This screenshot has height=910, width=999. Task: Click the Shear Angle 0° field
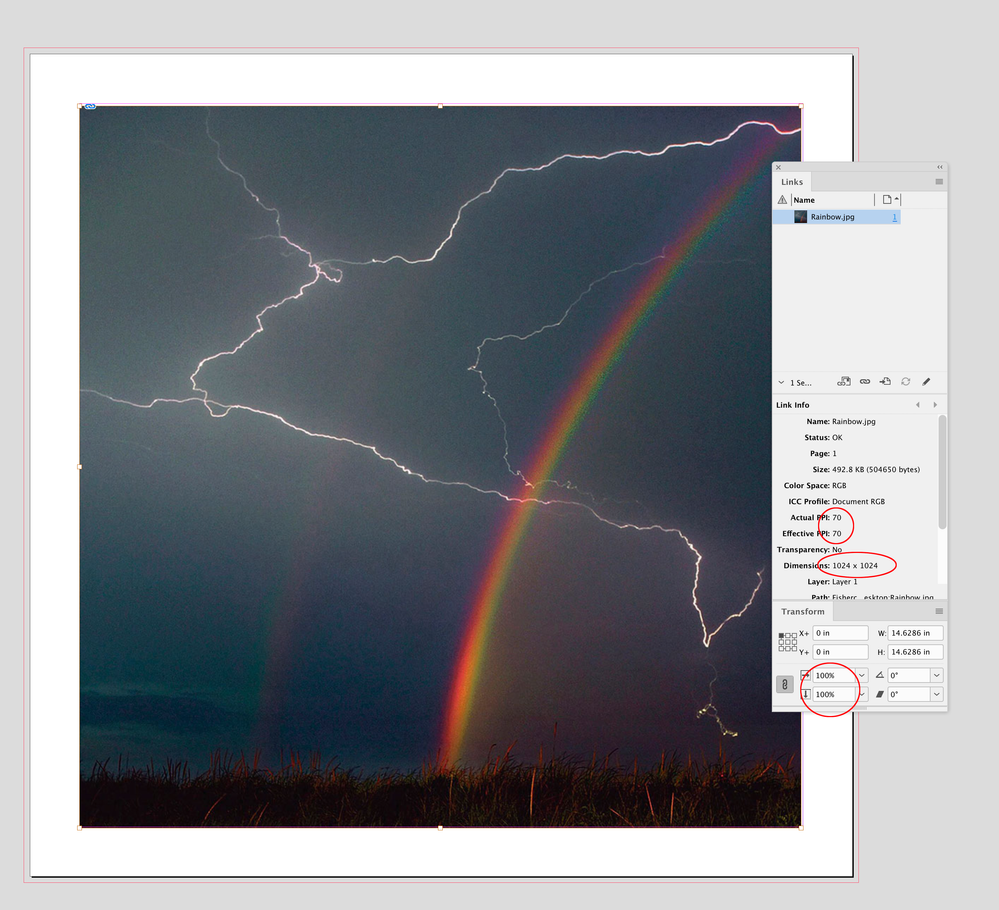click(909, 694)
